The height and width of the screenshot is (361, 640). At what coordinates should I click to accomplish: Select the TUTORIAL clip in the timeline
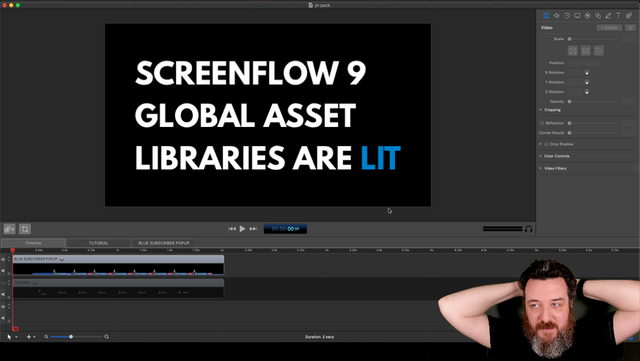(x=118, y=289)
